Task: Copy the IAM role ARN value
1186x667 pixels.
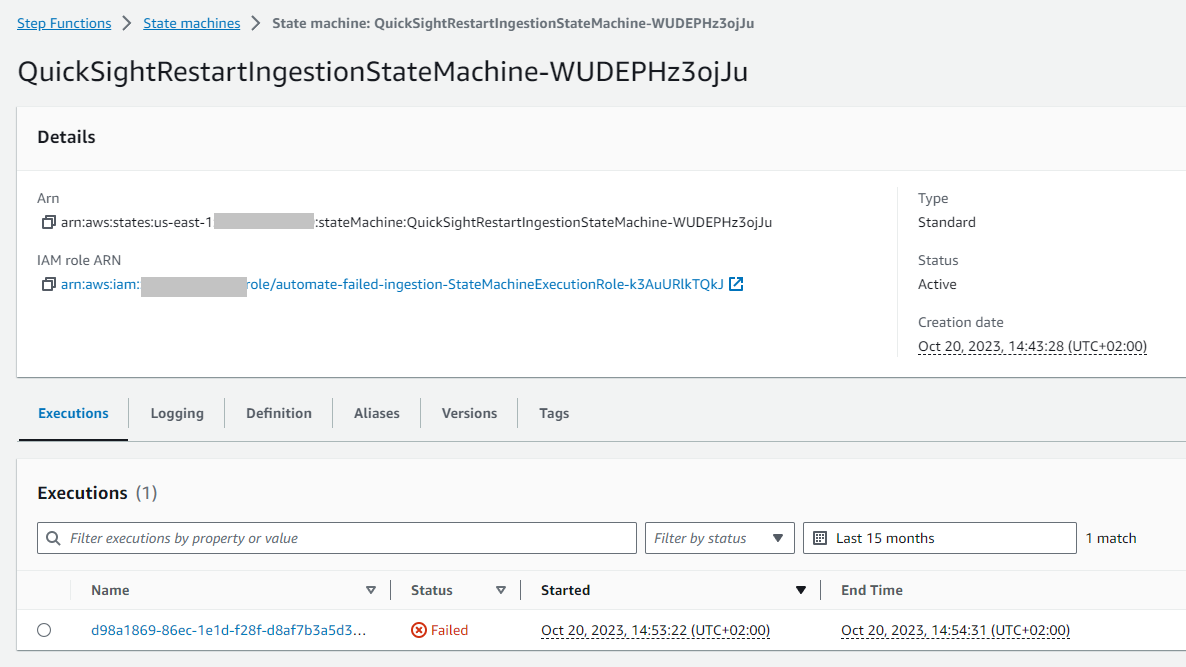Action: point(48,284)
